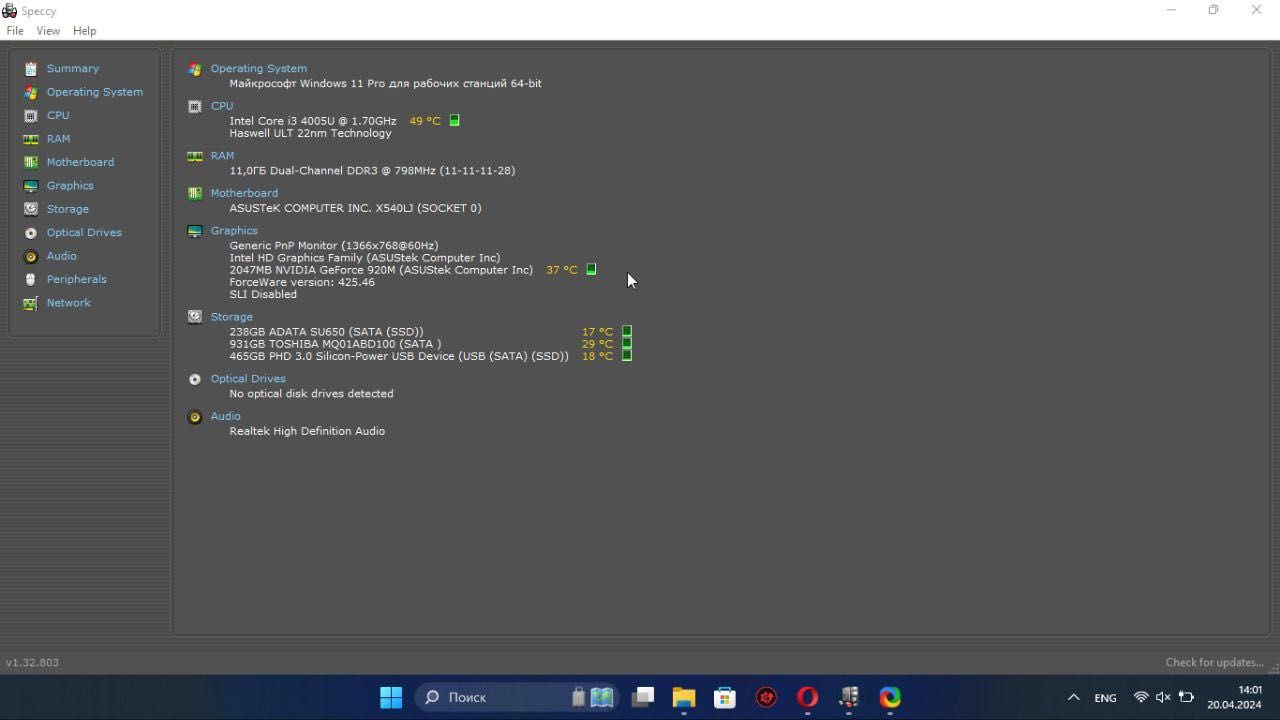Click the Silicon-Power drive temperature indicator beside 18 °C
1280x720 pixels.
pyautogui.click(x=627, y=355)
